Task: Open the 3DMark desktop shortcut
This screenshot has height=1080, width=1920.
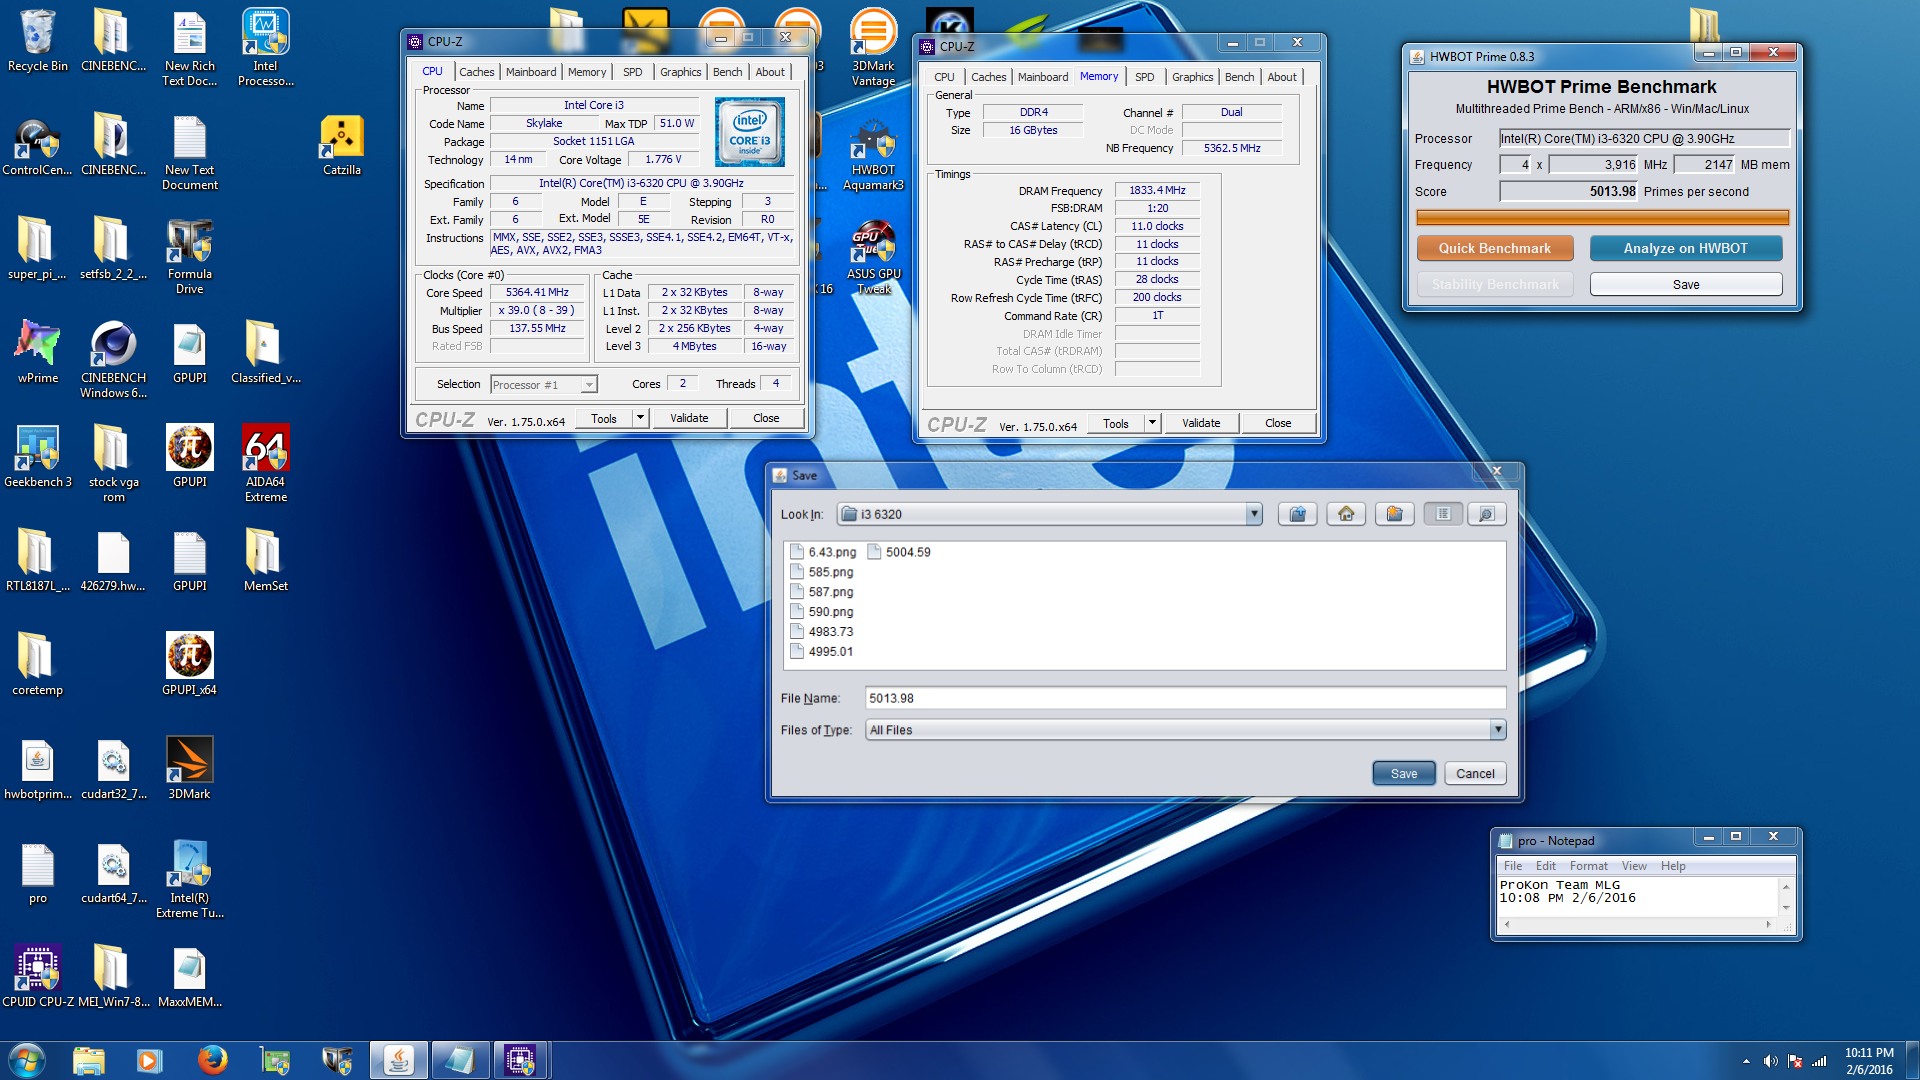Action: [189, 770]
